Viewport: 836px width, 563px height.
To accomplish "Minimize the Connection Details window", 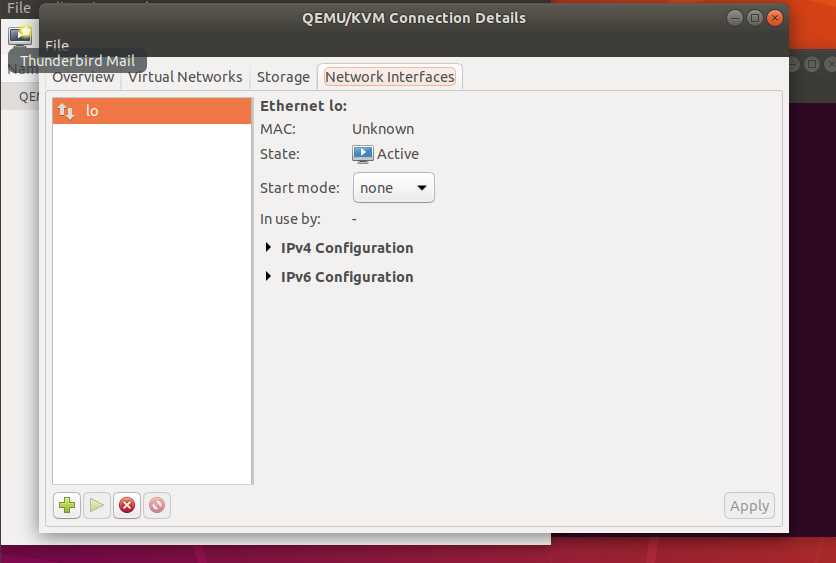I will coord(735,18).
